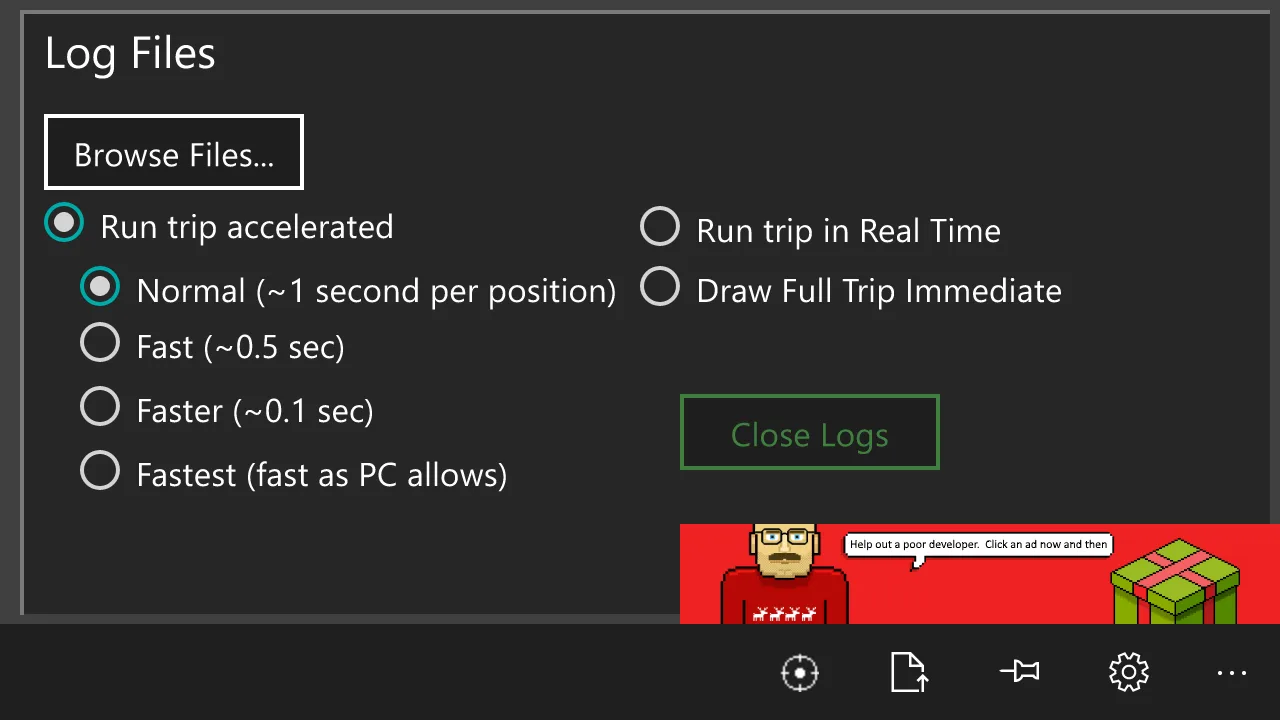The height and width of the screenshot is (720, 1280).
Task: Click the developer's bespectacled face in the ad
Action: coord(785,551)
